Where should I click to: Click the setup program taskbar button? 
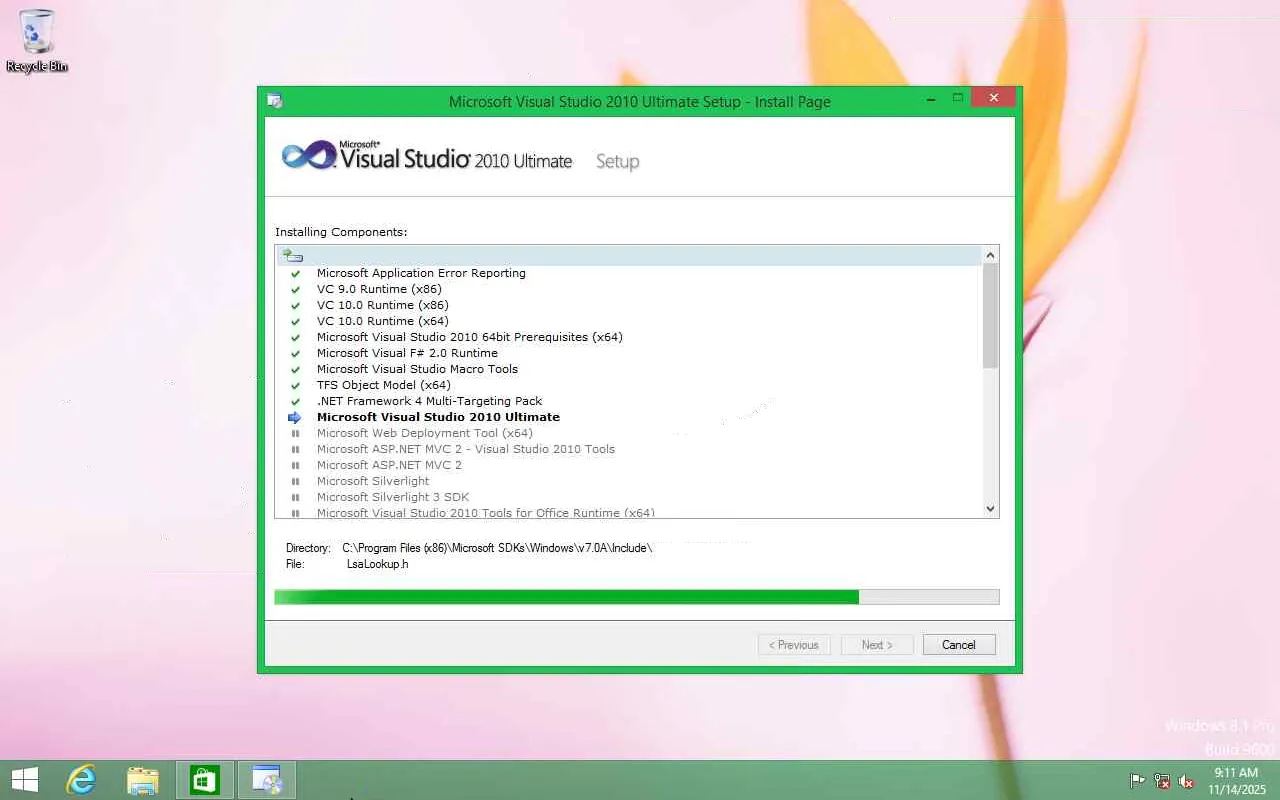pyautogui.click(x=267, y=780)
